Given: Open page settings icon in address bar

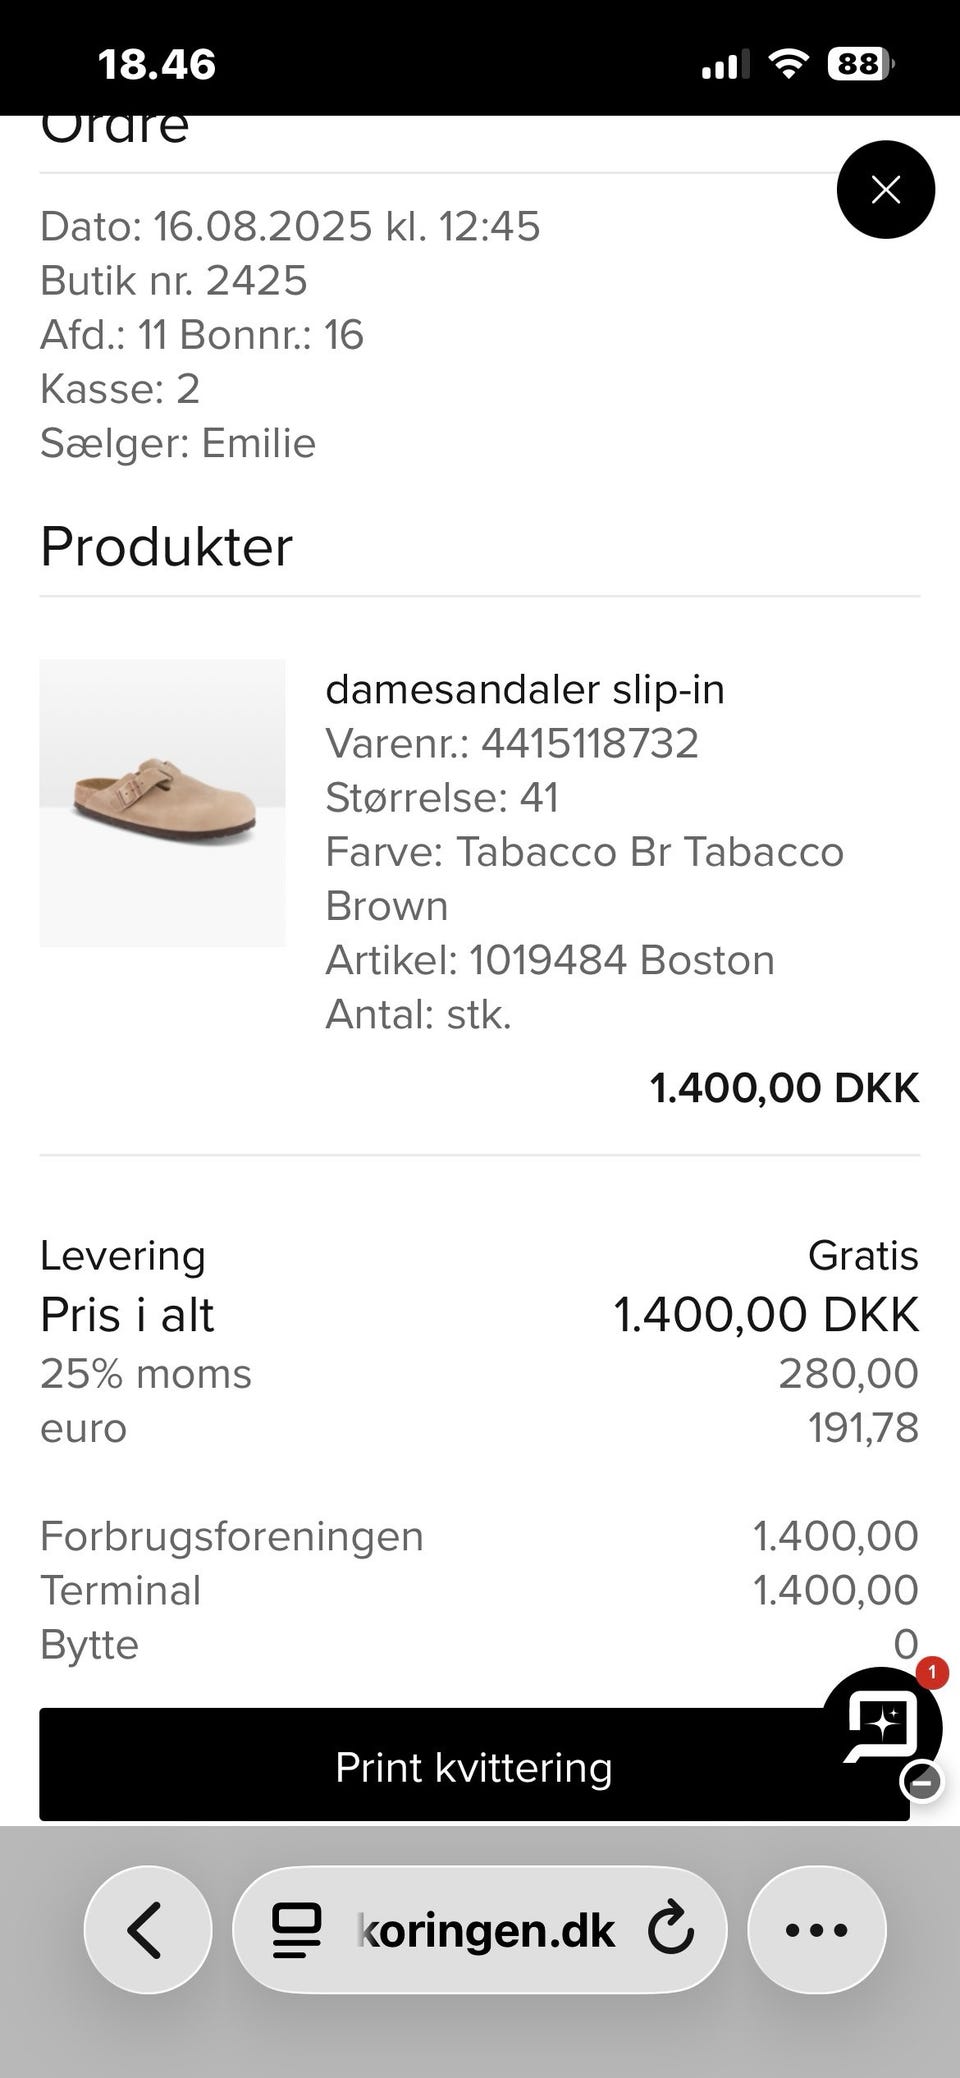Looking at the screenshot, I should coord(297,1931).
